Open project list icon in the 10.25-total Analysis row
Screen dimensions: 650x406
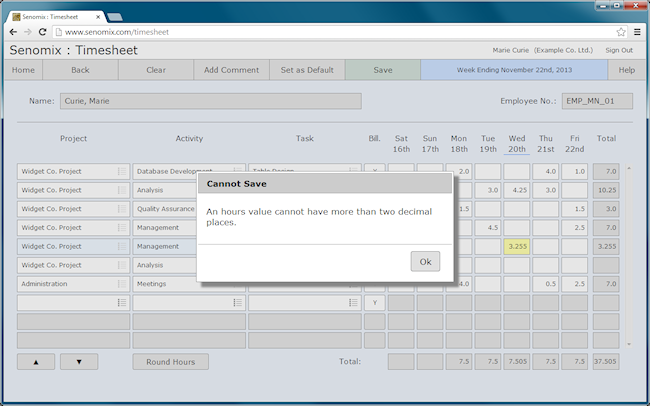tap(121, 190)
